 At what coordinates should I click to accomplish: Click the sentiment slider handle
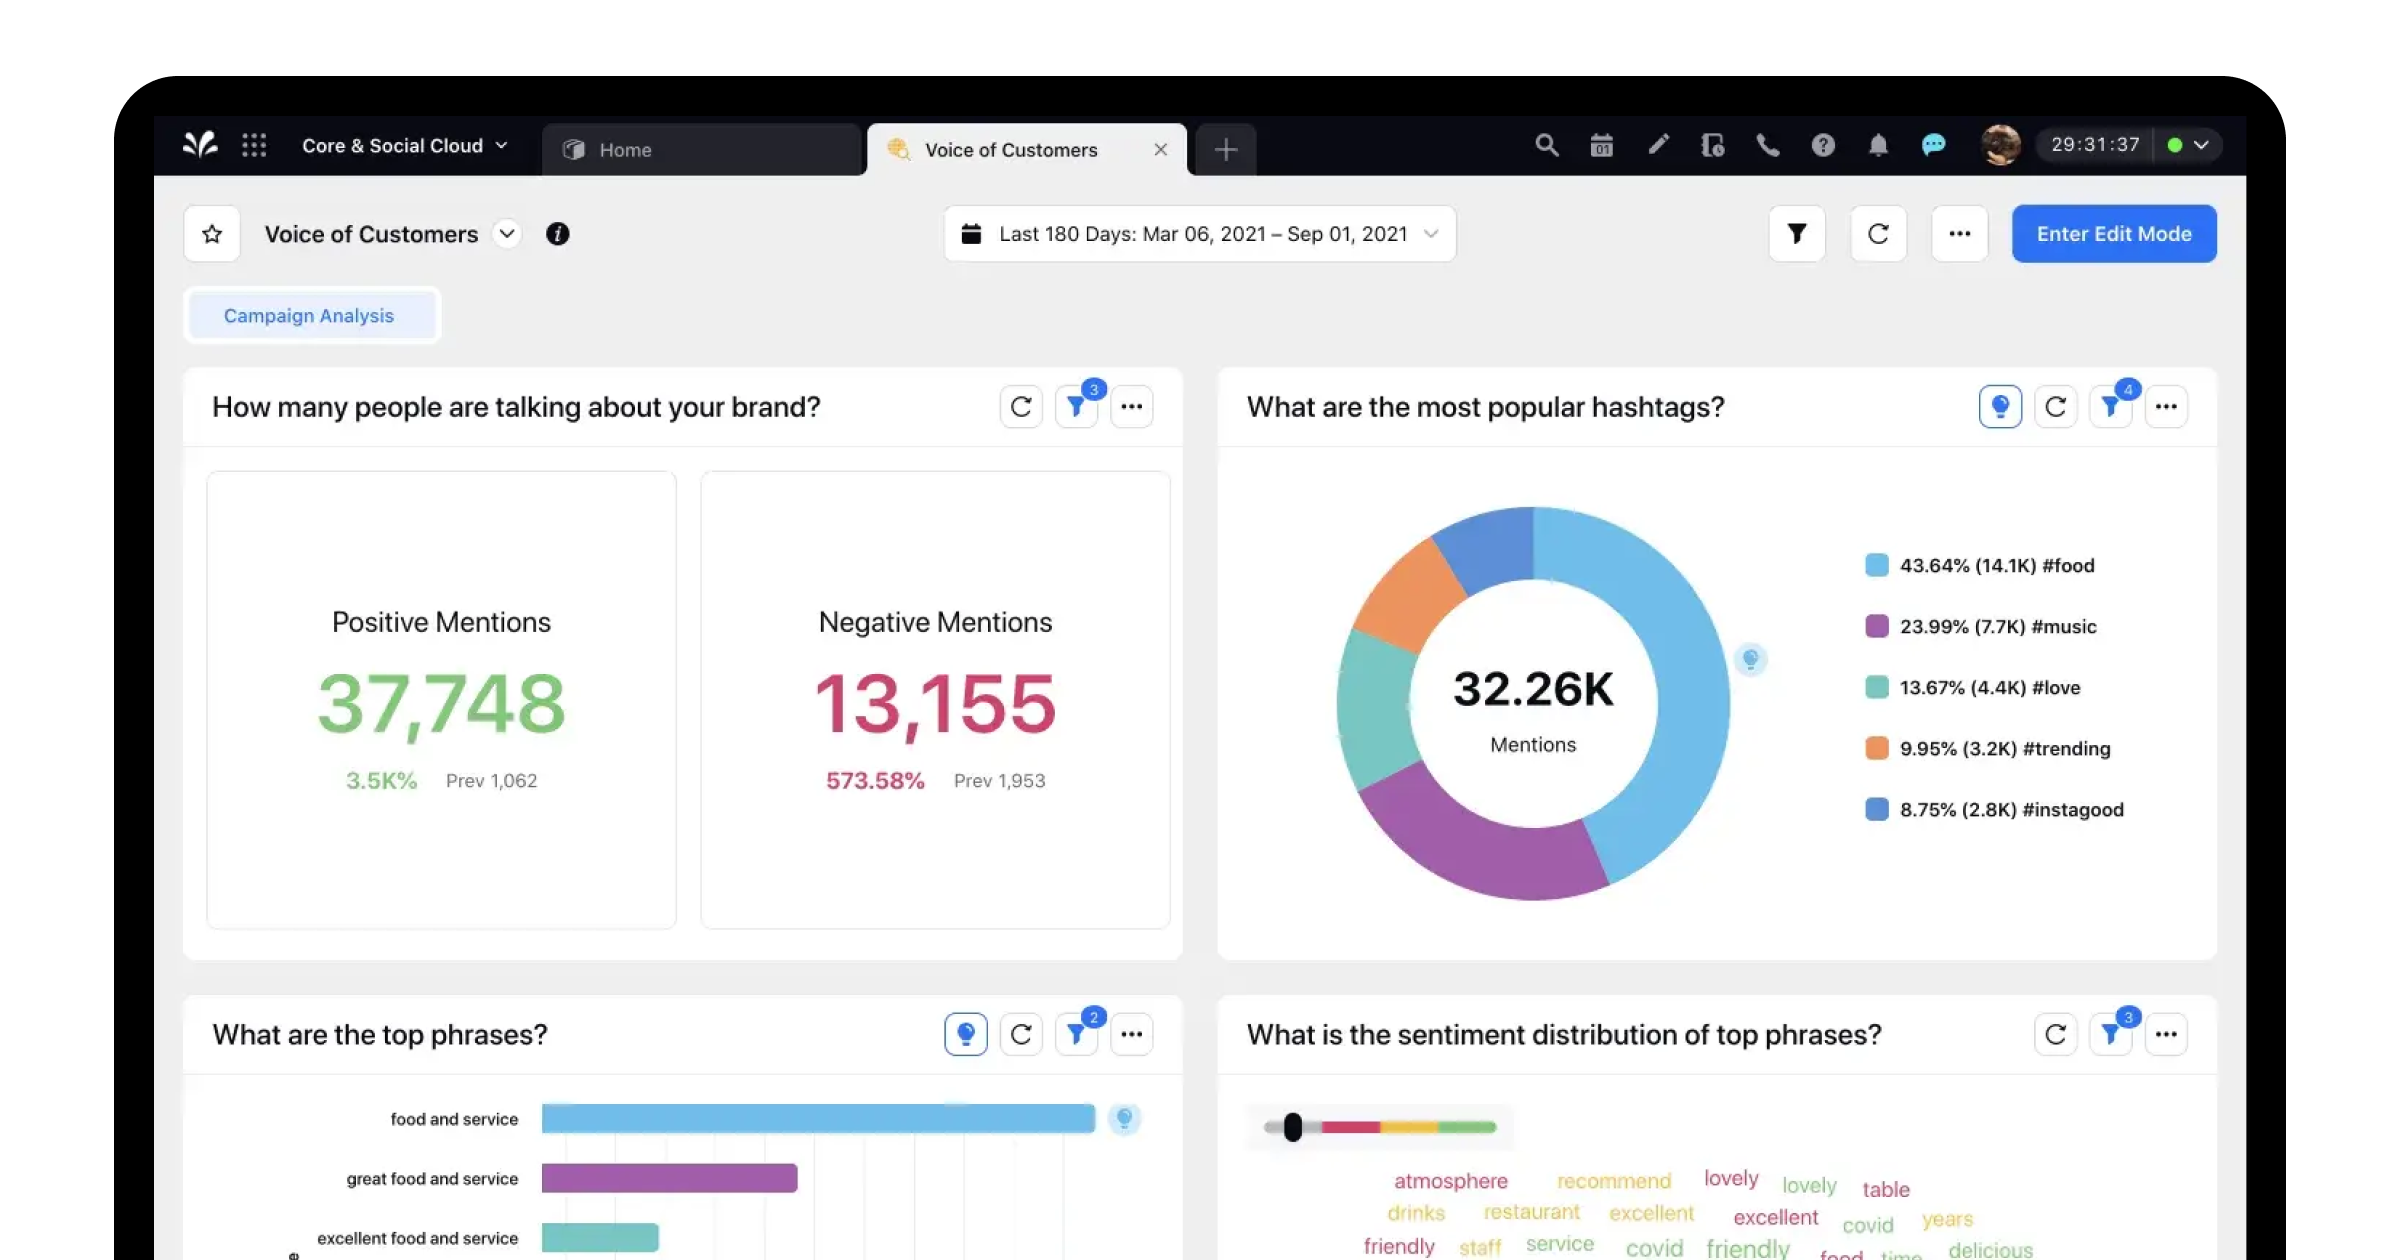[x=1292, y=1127]
